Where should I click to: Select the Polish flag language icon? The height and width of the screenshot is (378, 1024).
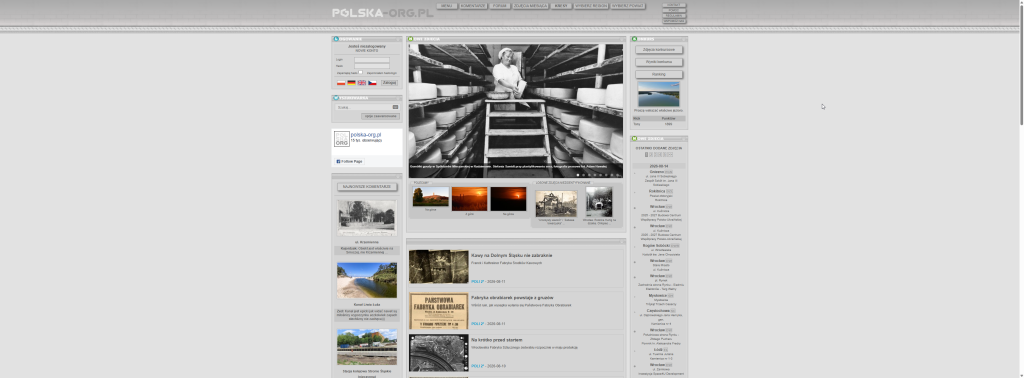pyautogui.click(x=341, y=83)
